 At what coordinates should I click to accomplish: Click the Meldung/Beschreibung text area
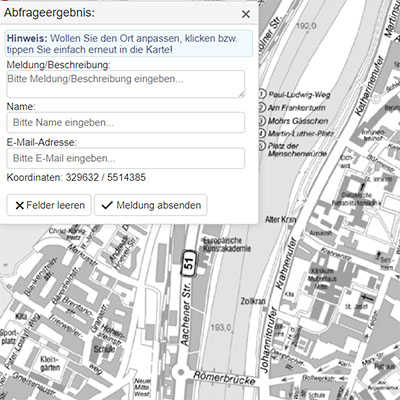click(126, 84)
